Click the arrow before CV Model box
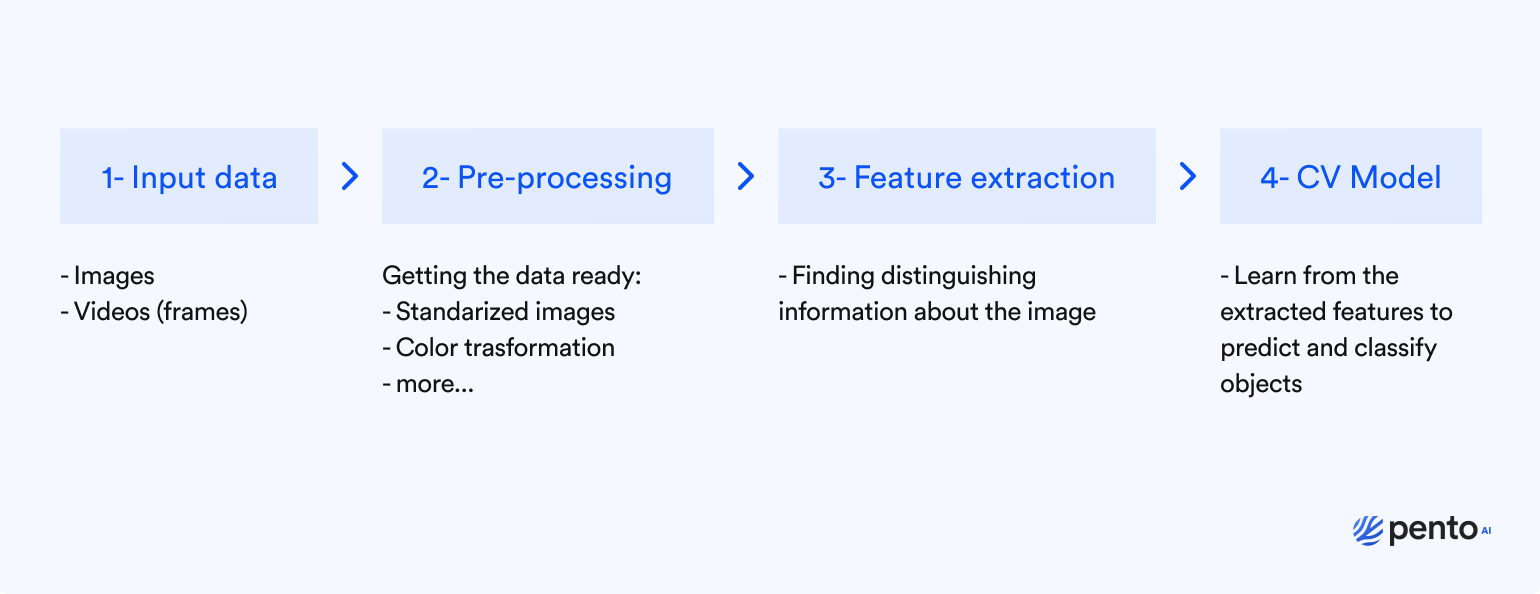This screenshot has width=1540, height=594. pyautogui.click(x=1188, y=177)
